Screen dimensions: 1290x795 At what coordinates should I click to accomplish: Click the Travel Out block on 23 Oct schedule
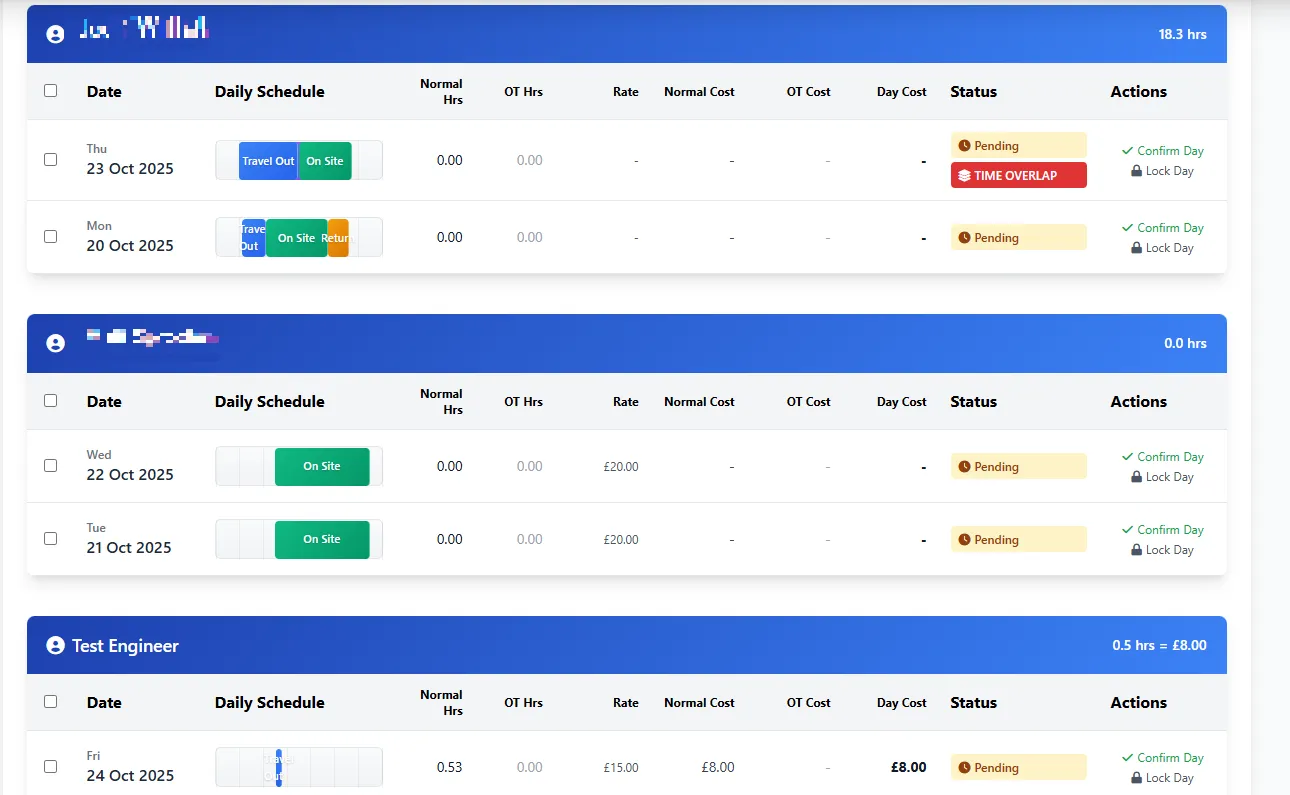click(268, 161)
